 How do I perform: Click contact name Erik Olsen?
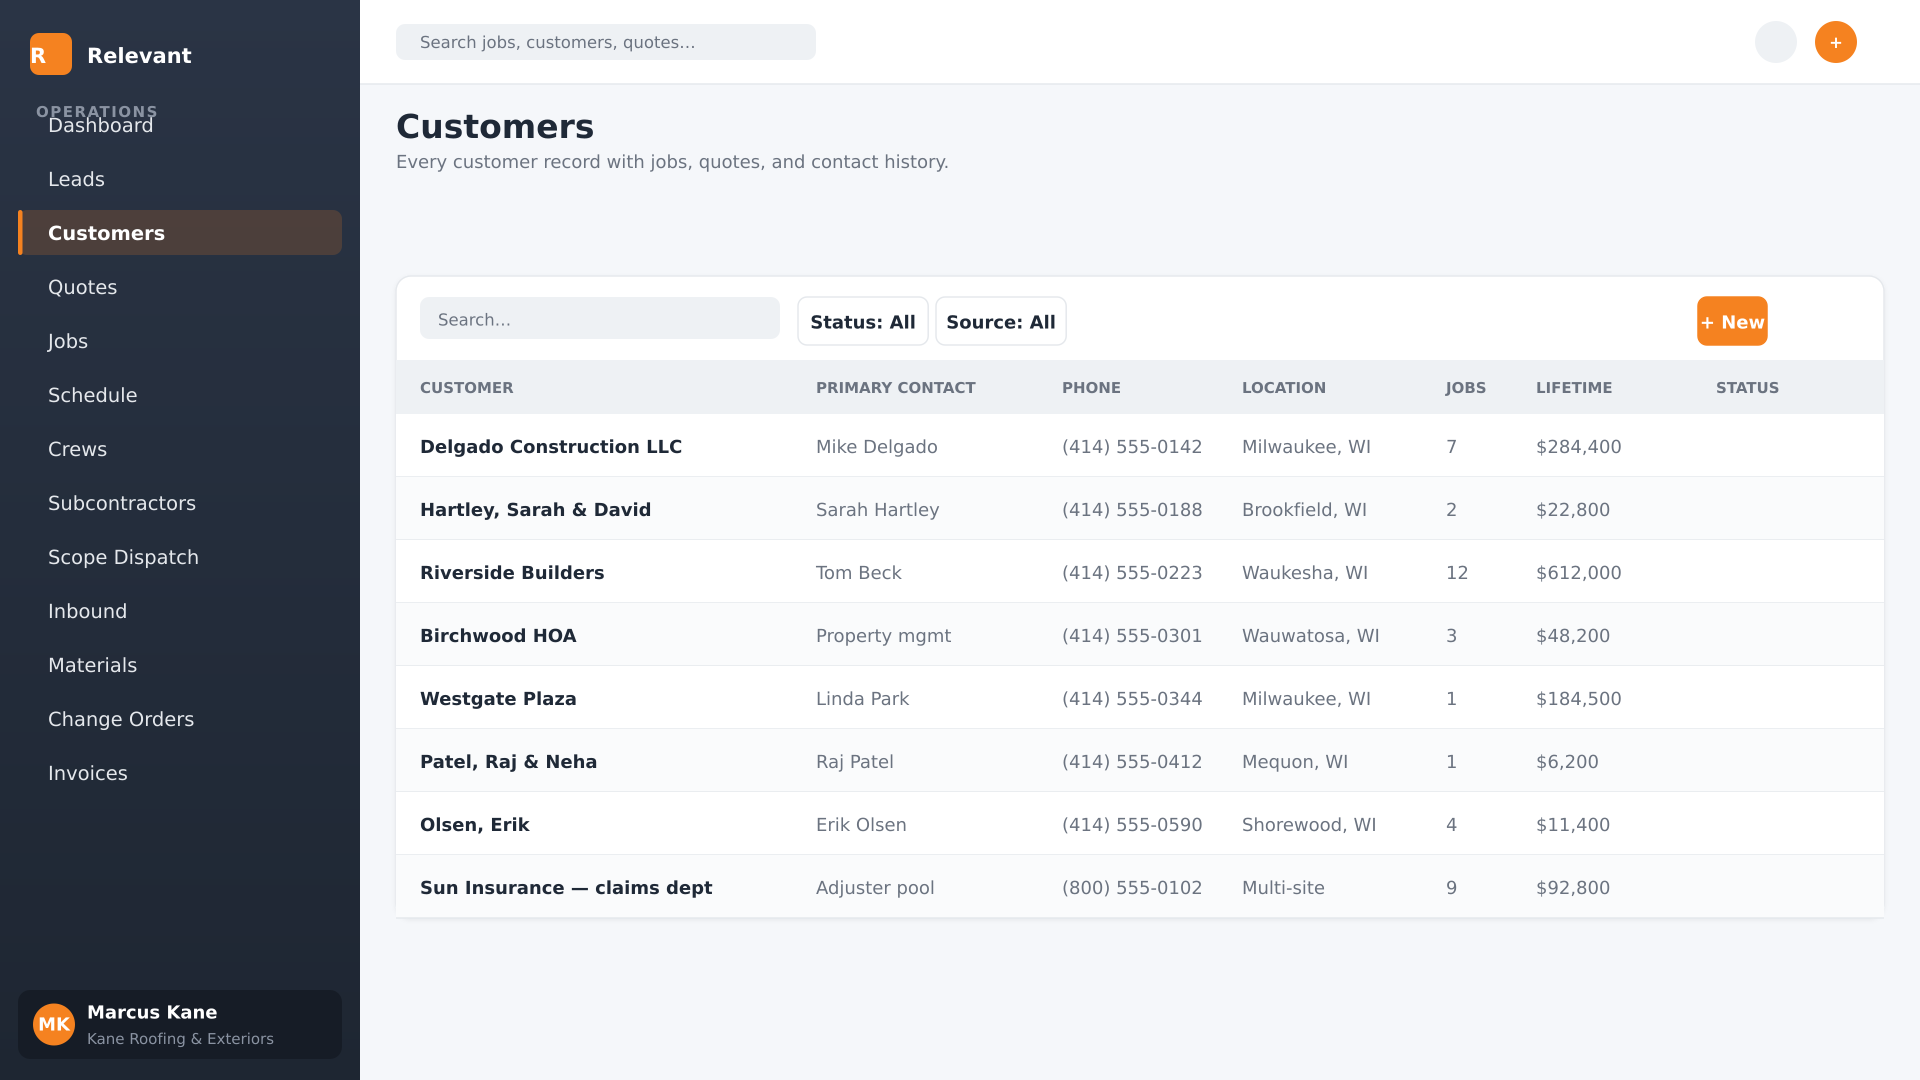[x=861, y=825]
